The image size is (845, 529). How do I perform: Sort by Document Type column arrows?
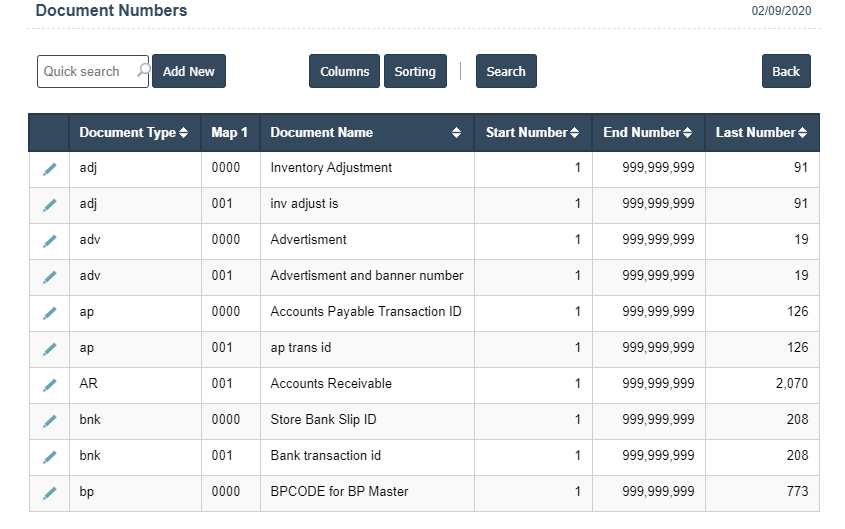[183, 133]
